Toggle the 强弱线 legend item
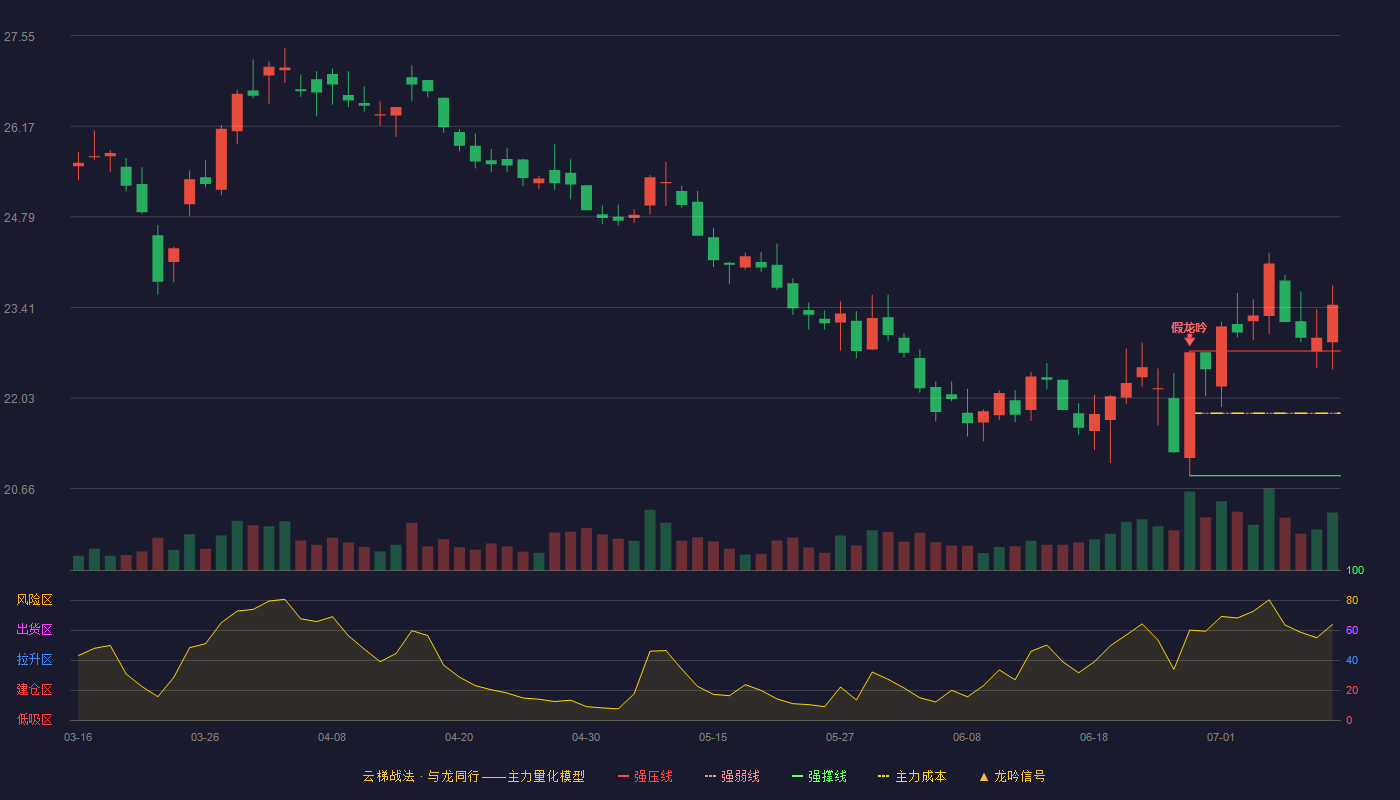 point(732,776)
